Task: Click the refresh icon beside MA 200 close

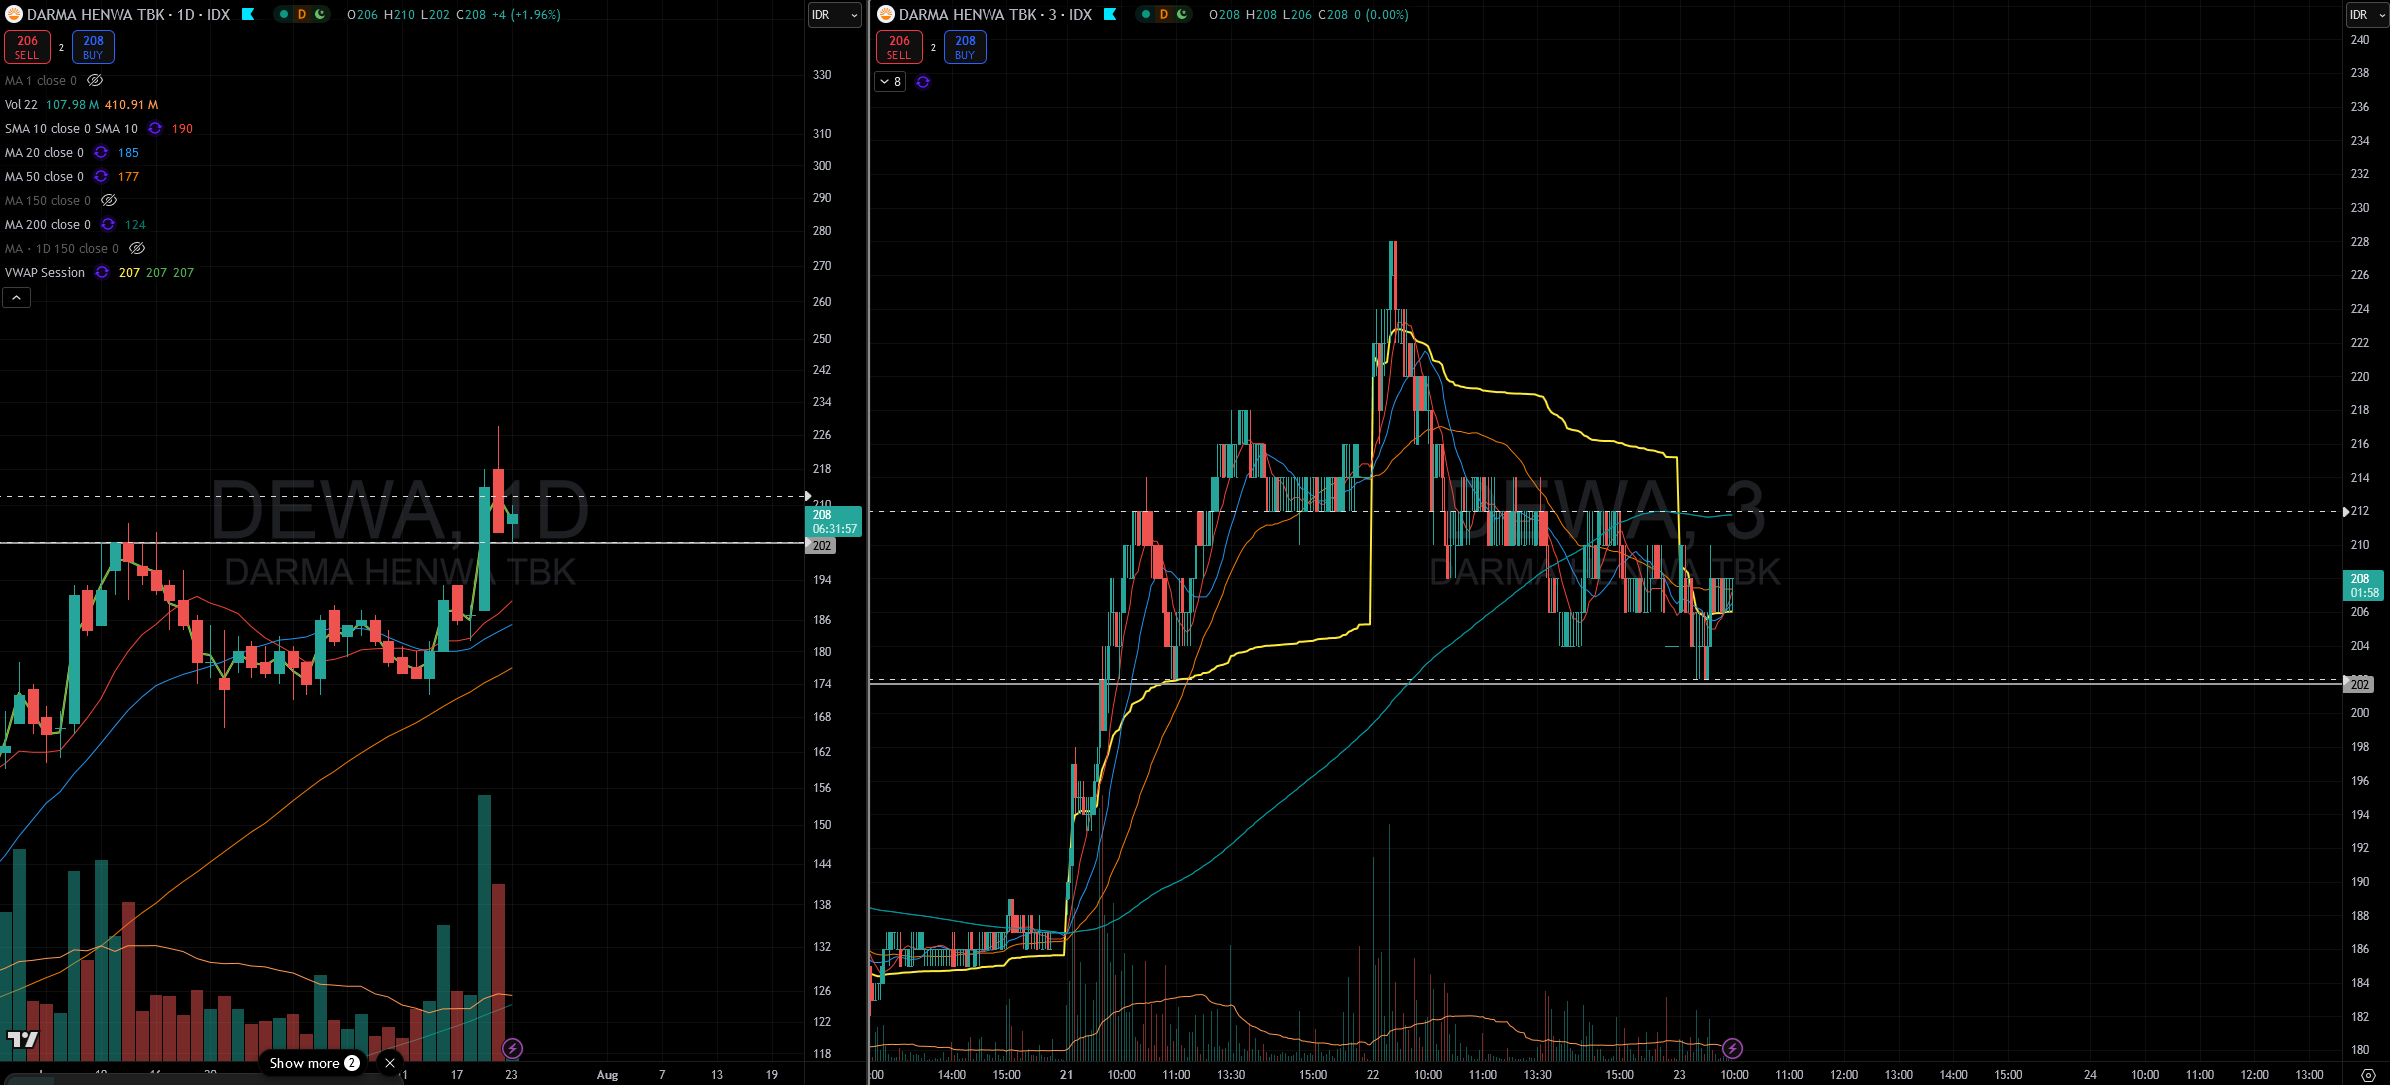Action: coord(108,224)
